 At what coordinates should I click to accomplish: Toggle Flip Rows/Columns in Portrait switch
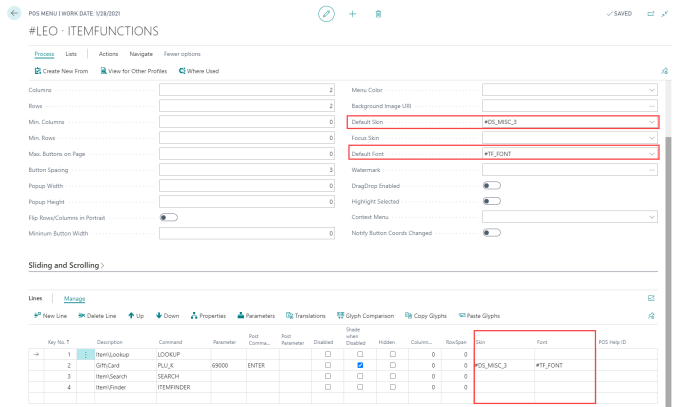tap(169, 216)
